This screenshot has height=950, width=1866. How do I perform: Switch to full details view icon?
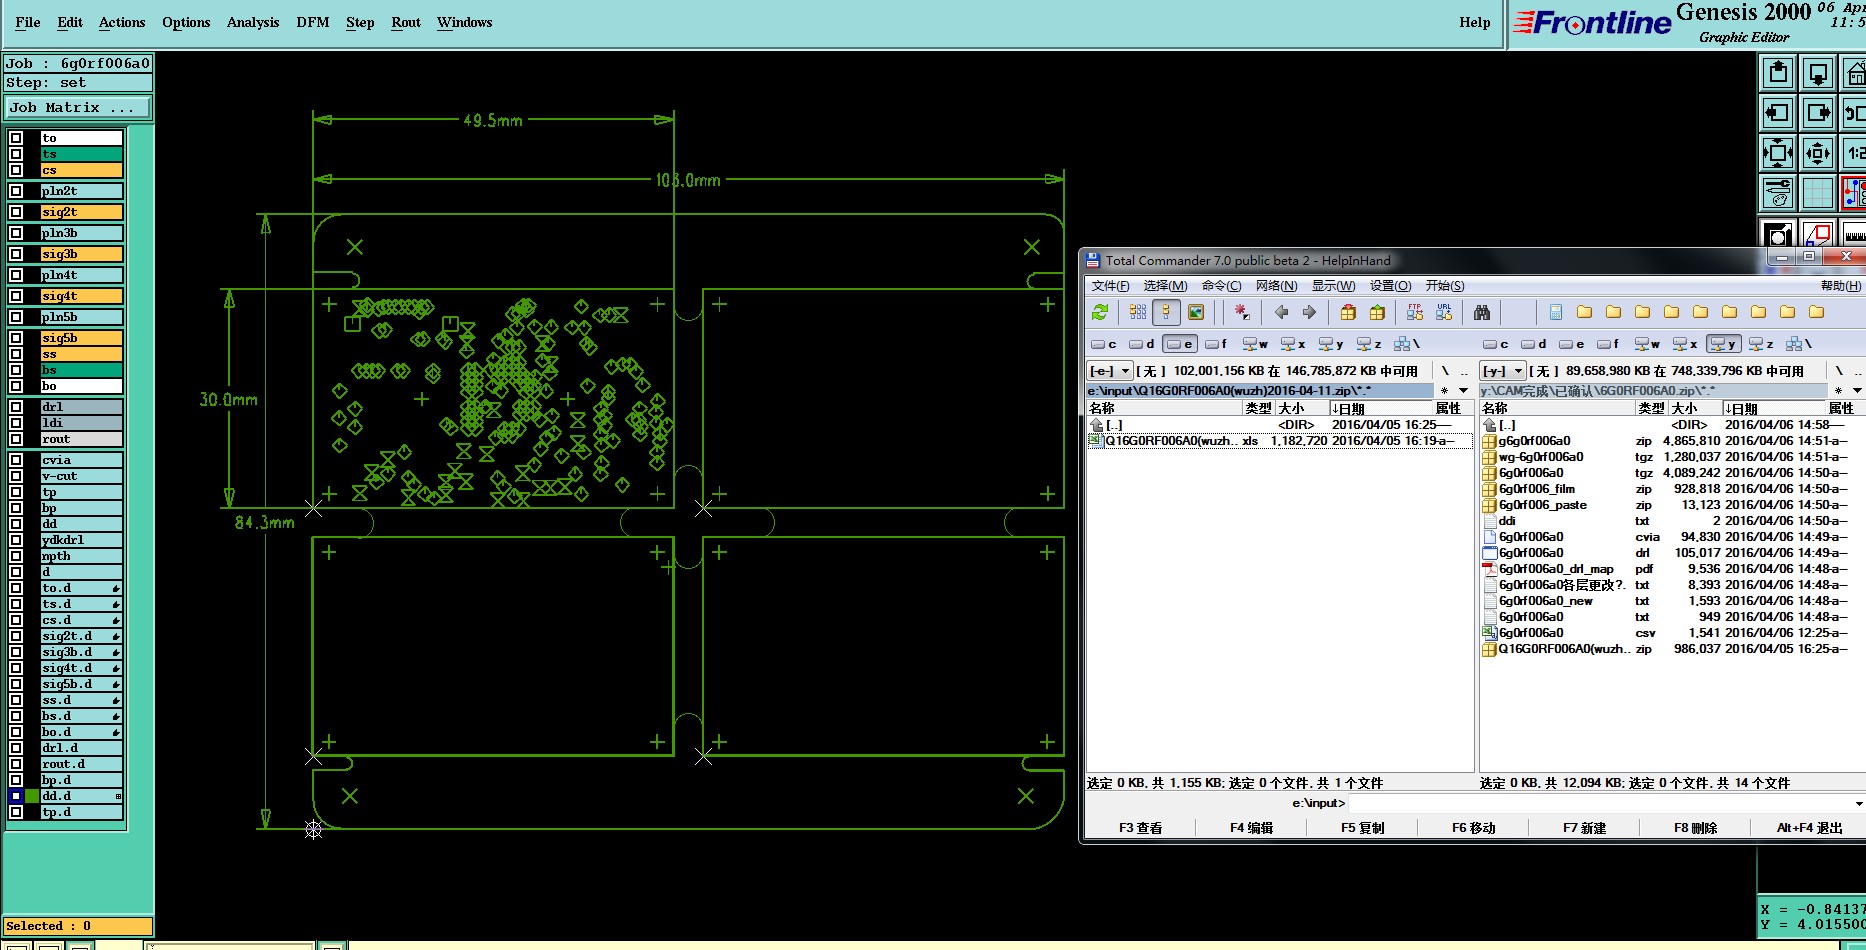[x=1166, y=313]
